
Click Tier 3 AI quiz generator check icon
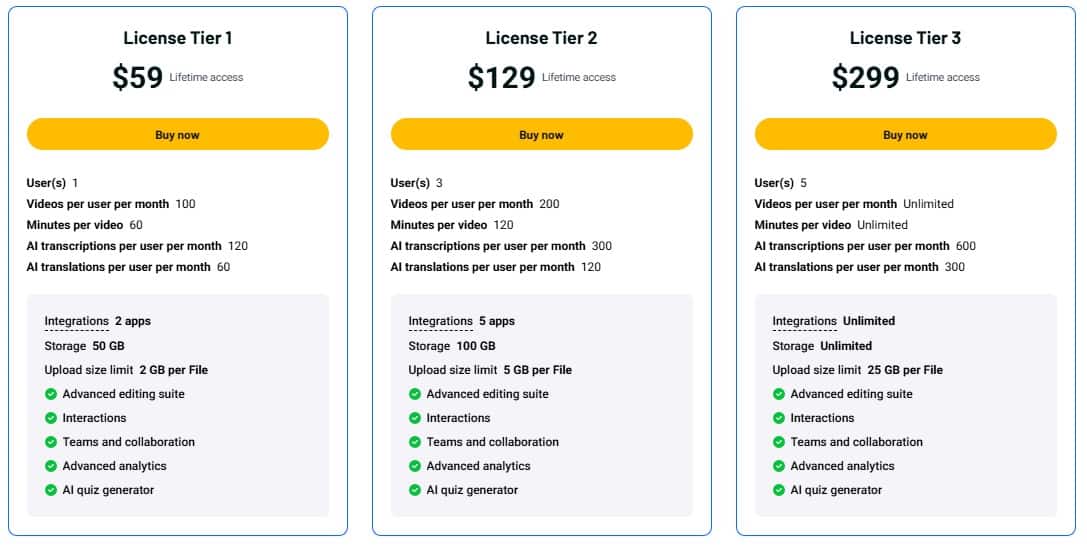click(779, 490)
